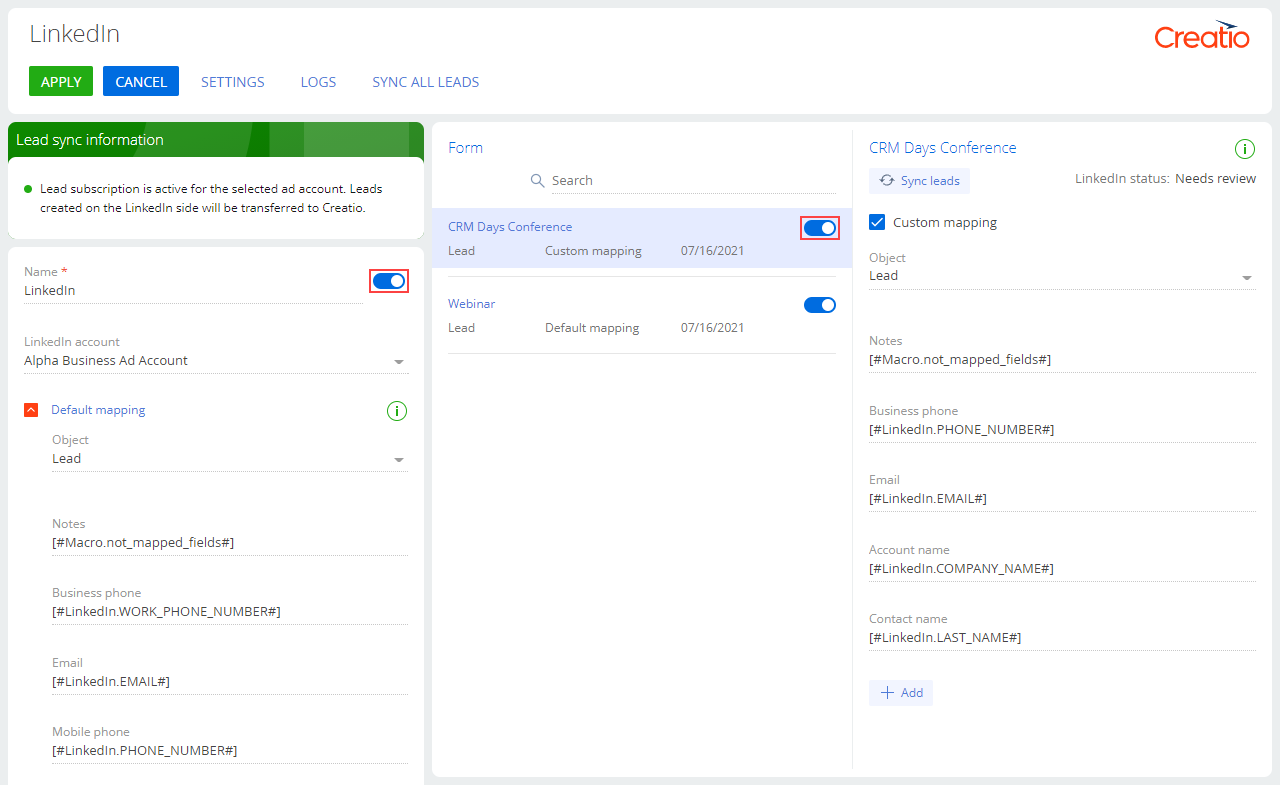Viewport: 1280px width, 785px height.
Task: Click the search magnifier icon in Form
Action: 537,180
